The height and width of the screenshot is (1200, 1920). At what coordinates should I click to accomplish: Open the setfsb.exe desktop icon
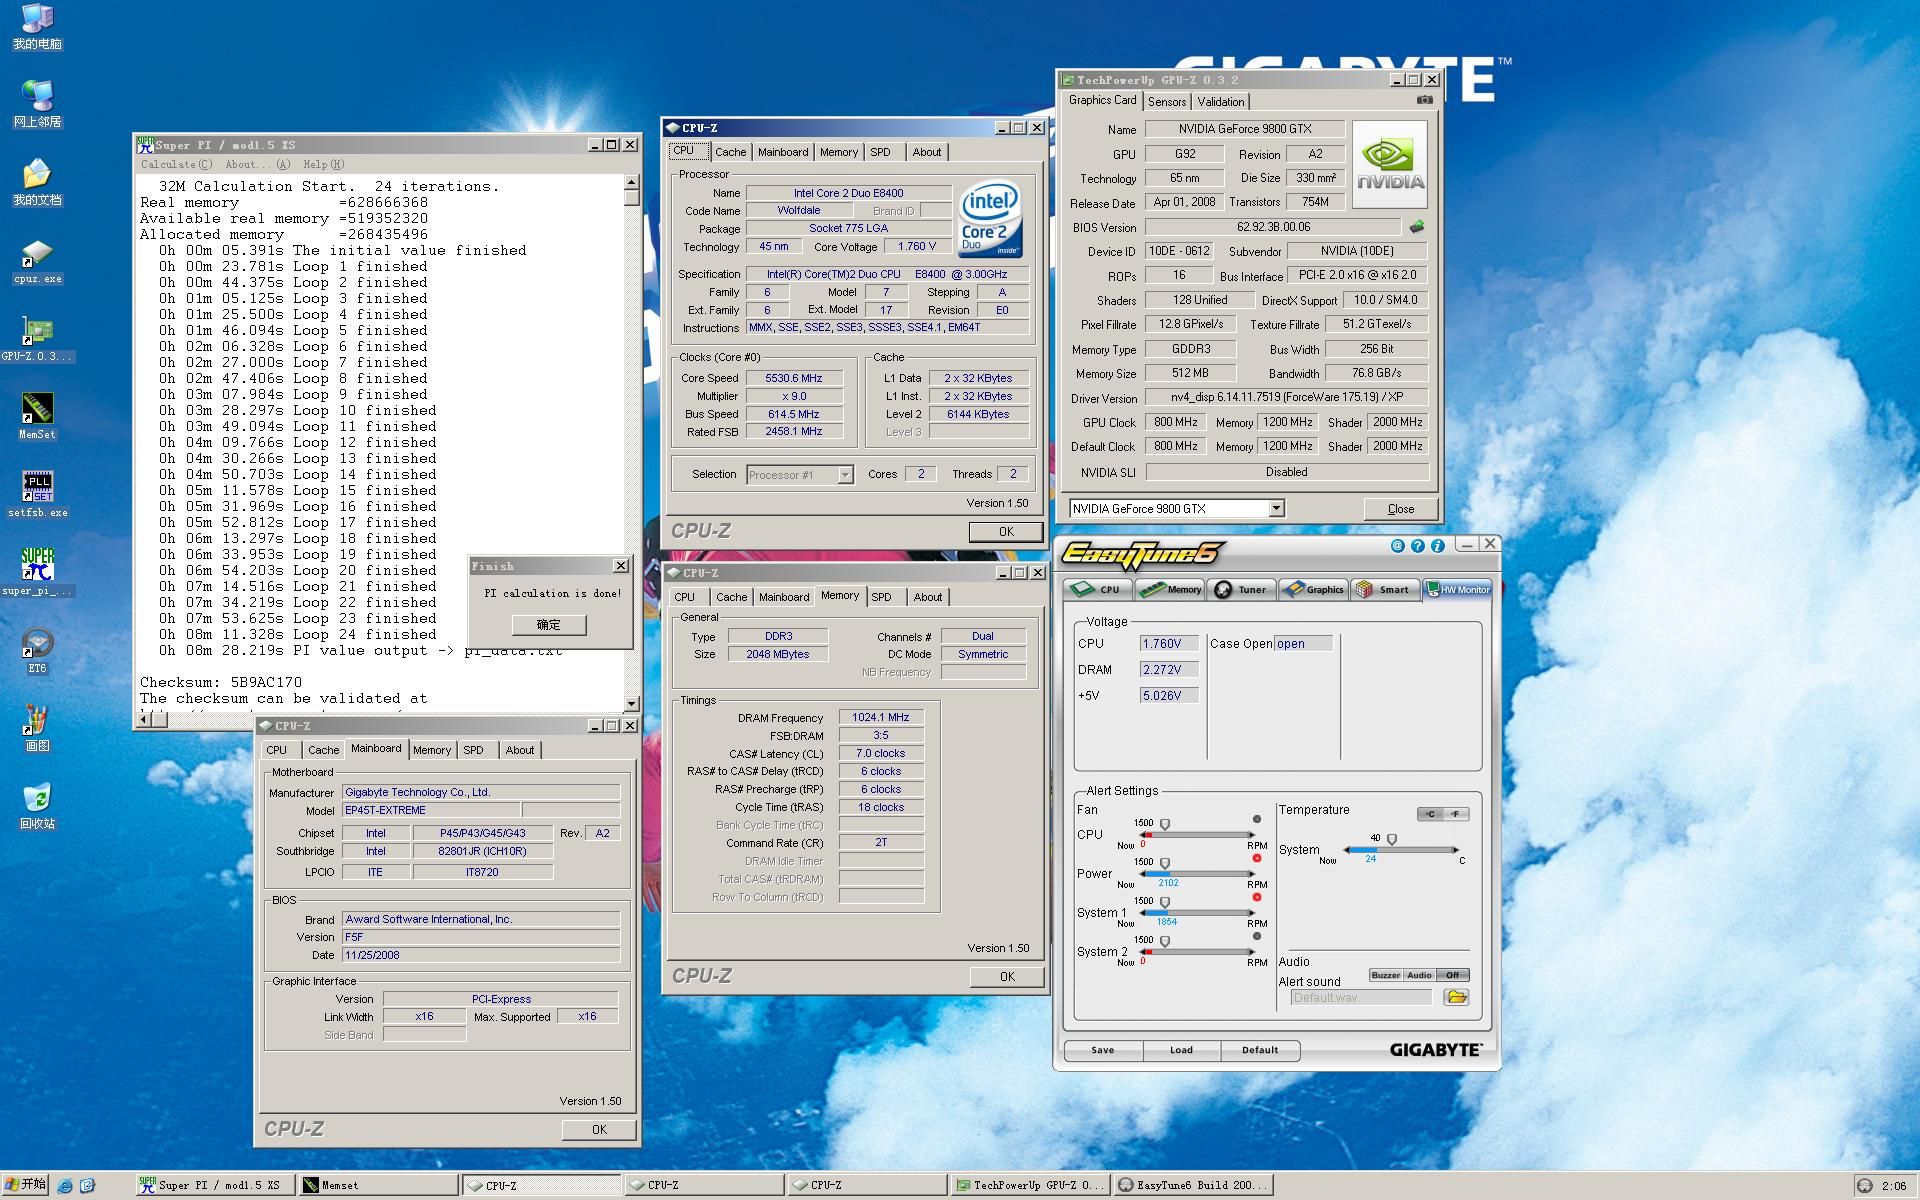point(37,494)
